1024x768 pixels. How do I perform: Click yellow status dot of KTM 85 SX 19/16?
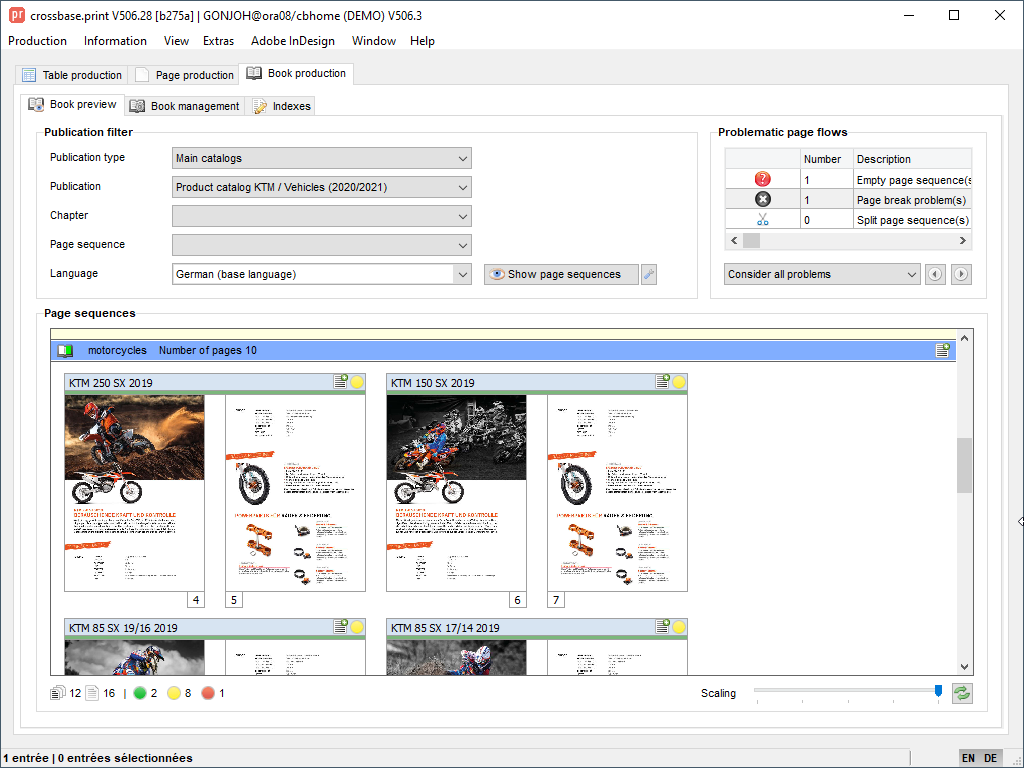click(357, 628)
